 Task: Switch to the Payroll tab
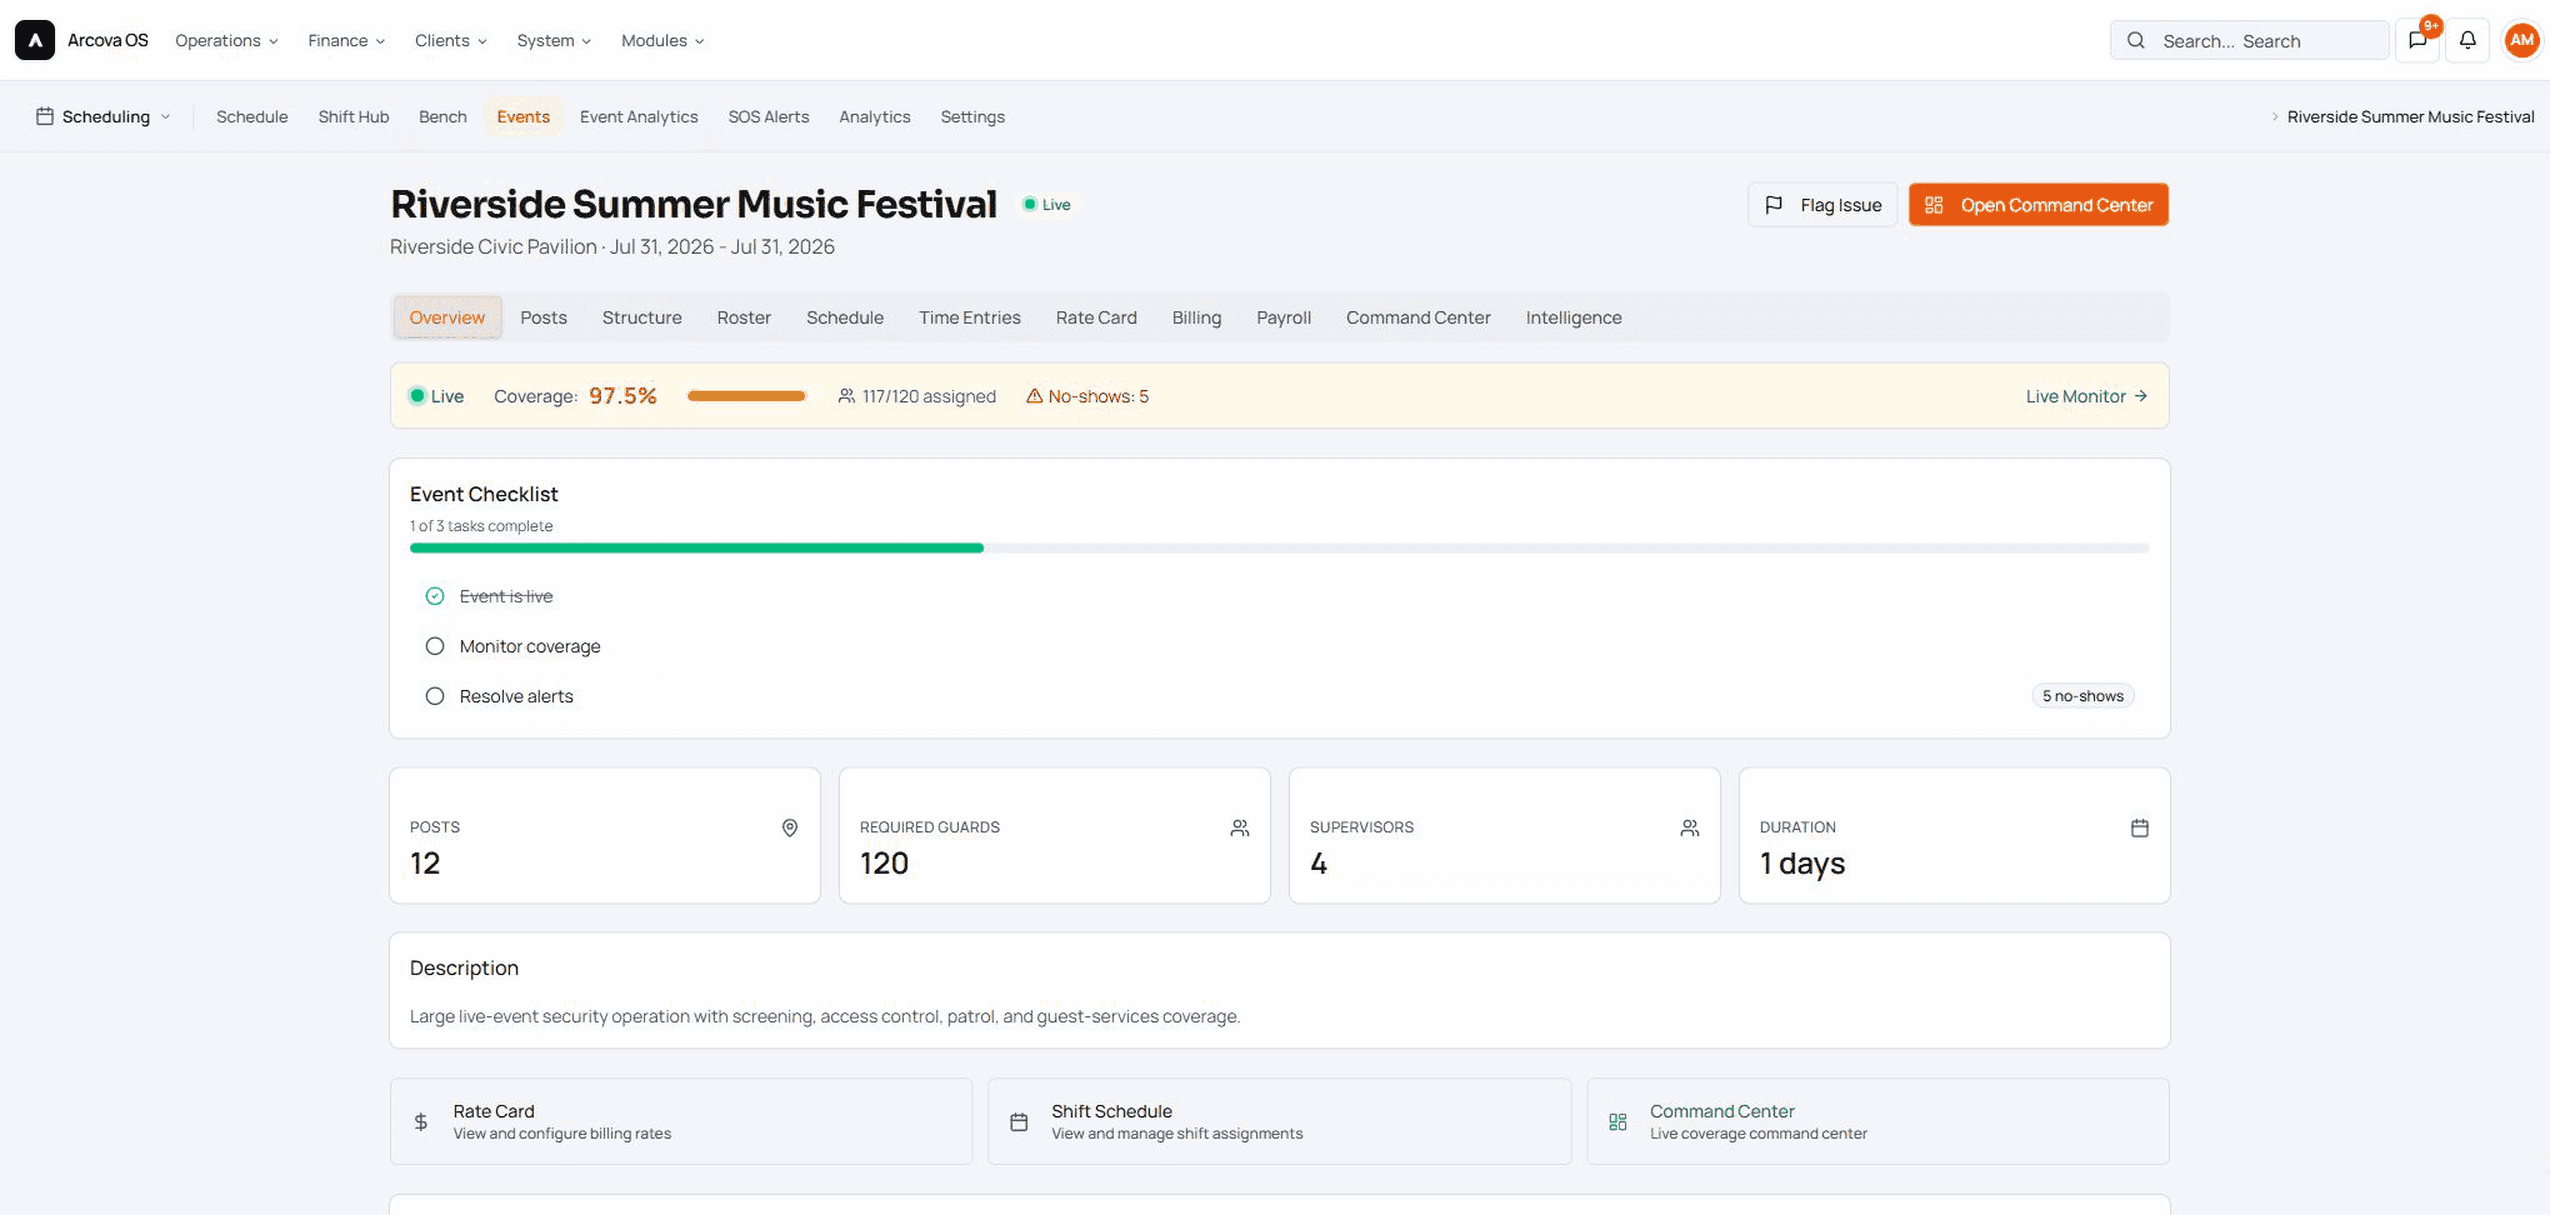1283,317
